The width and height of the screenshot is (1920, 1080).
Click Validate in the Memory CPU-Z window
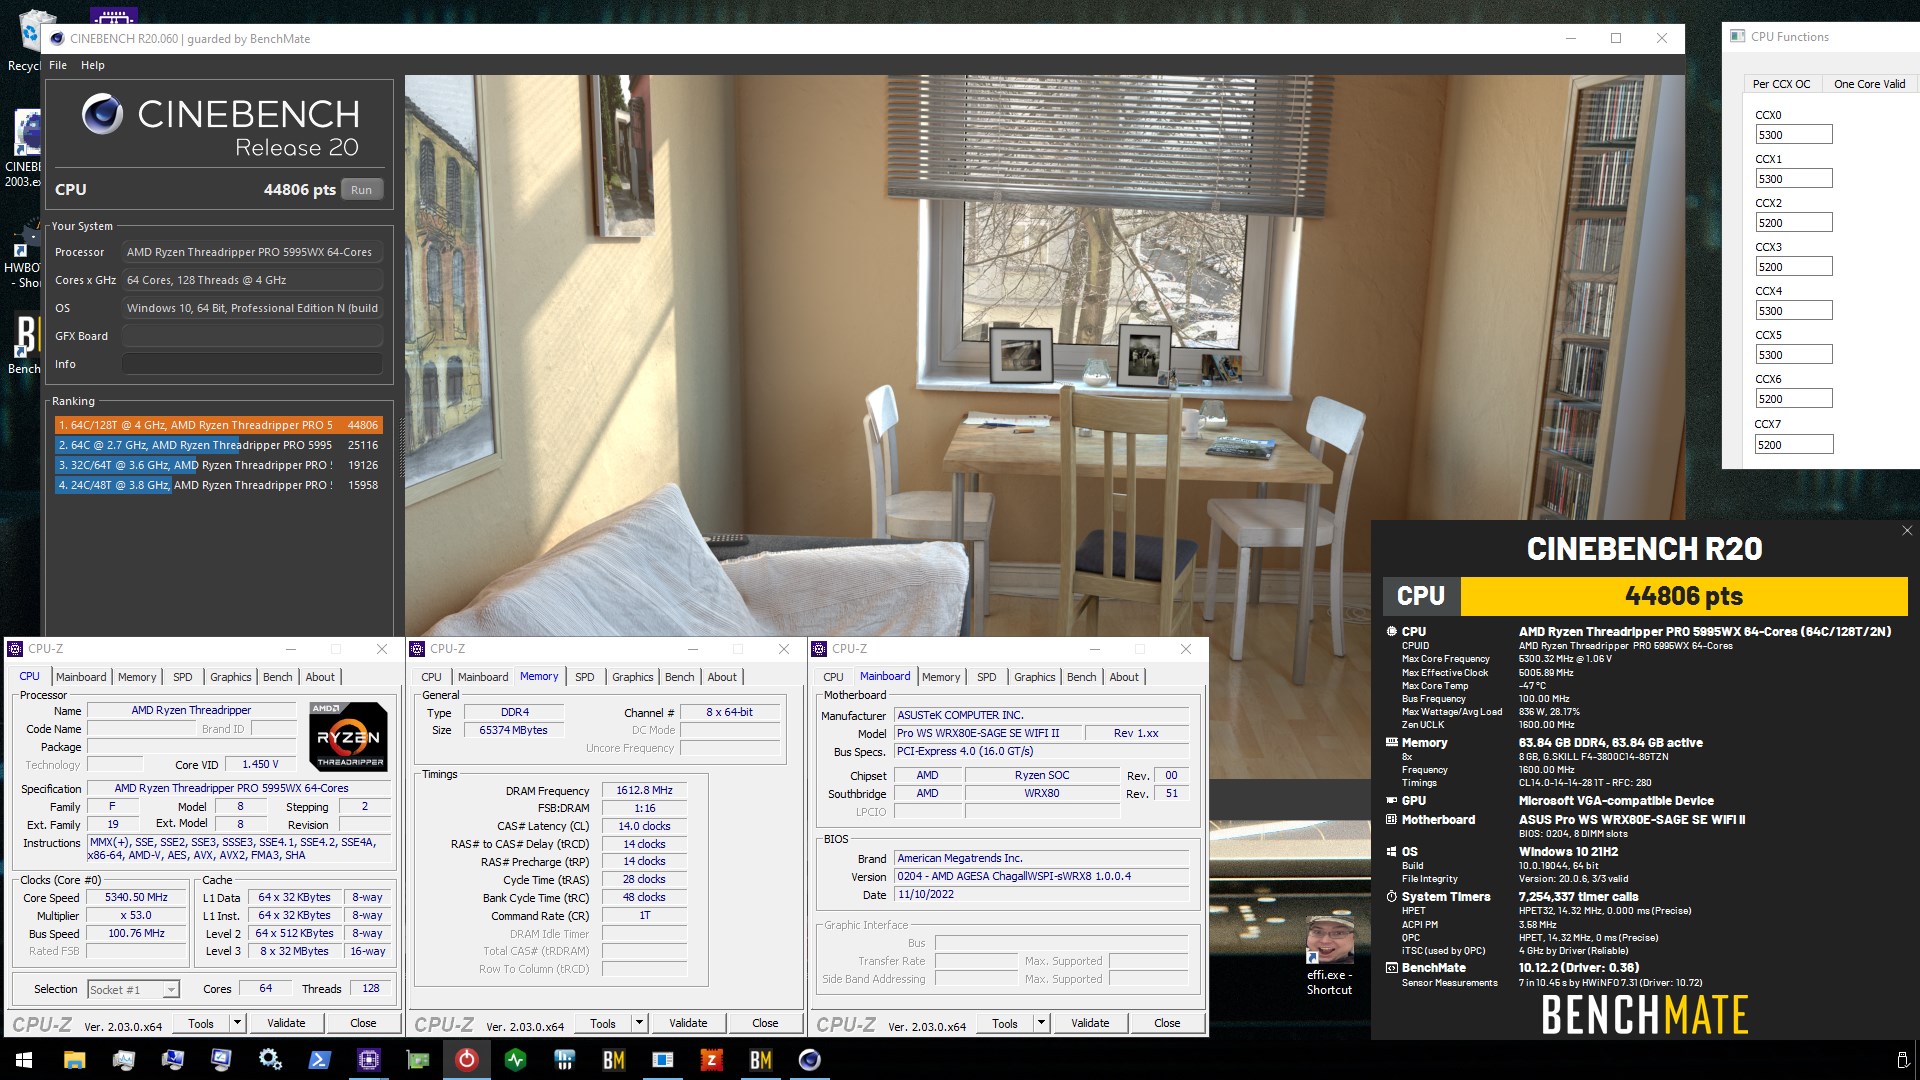688,1023
